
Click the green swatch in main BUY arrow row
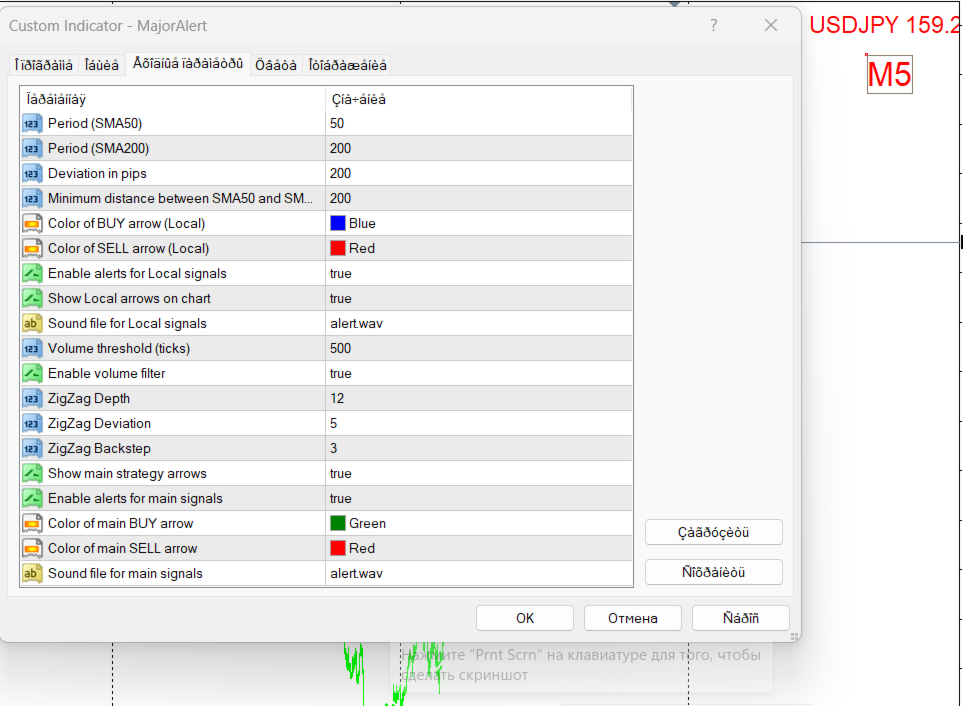point(338,524)
